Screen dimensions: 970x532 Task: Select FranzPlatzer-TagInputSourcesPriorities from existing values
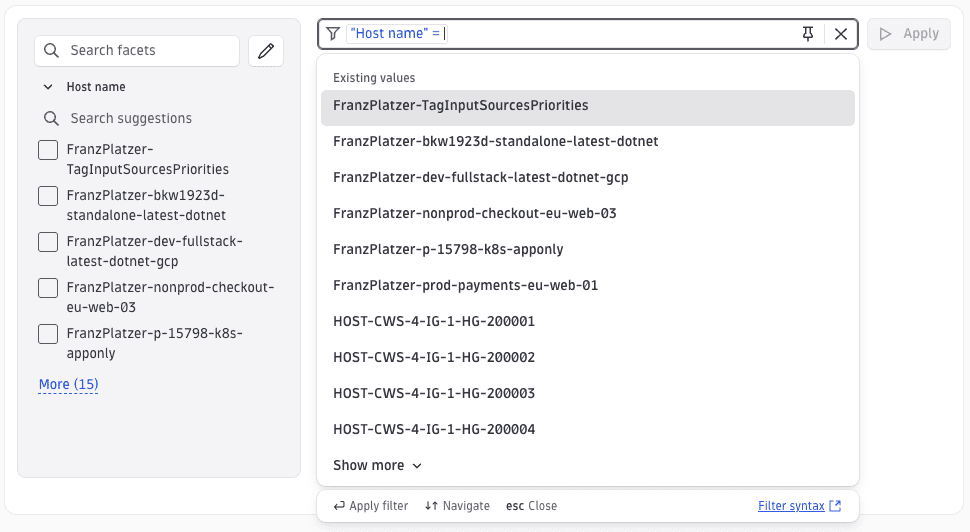coord(588,108)
